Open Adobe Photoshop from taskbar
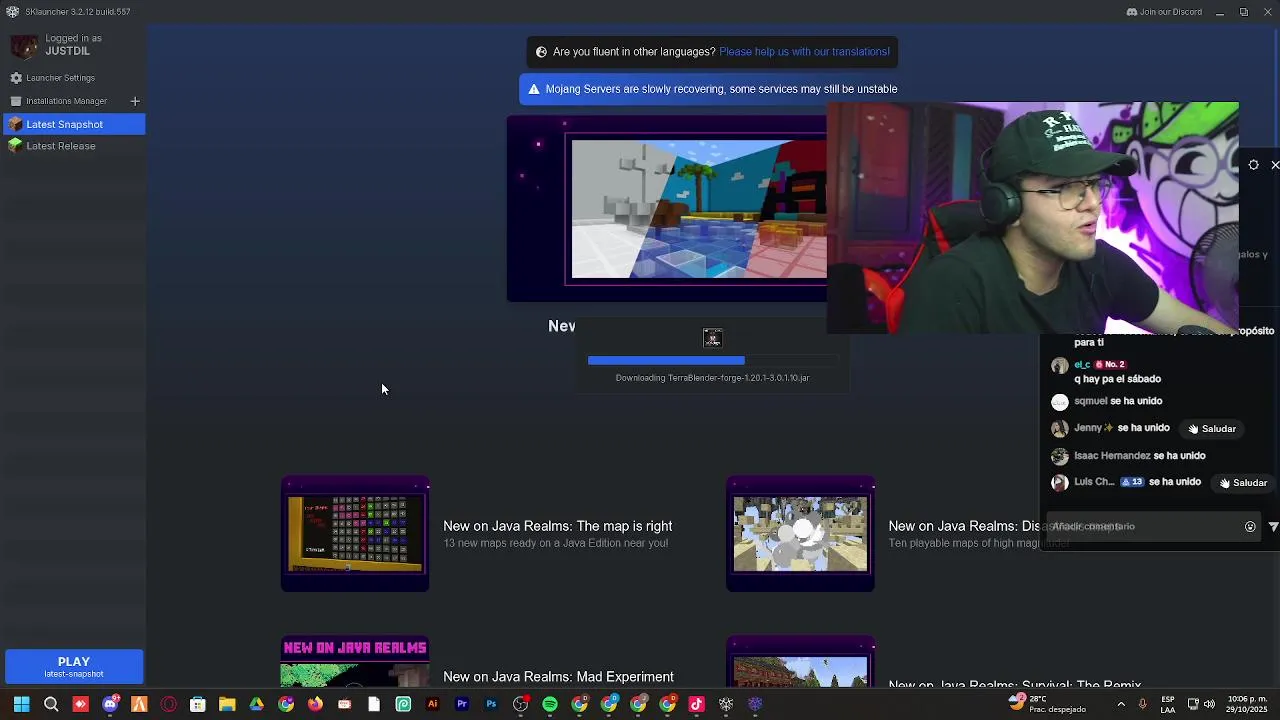 coord(491,704)
